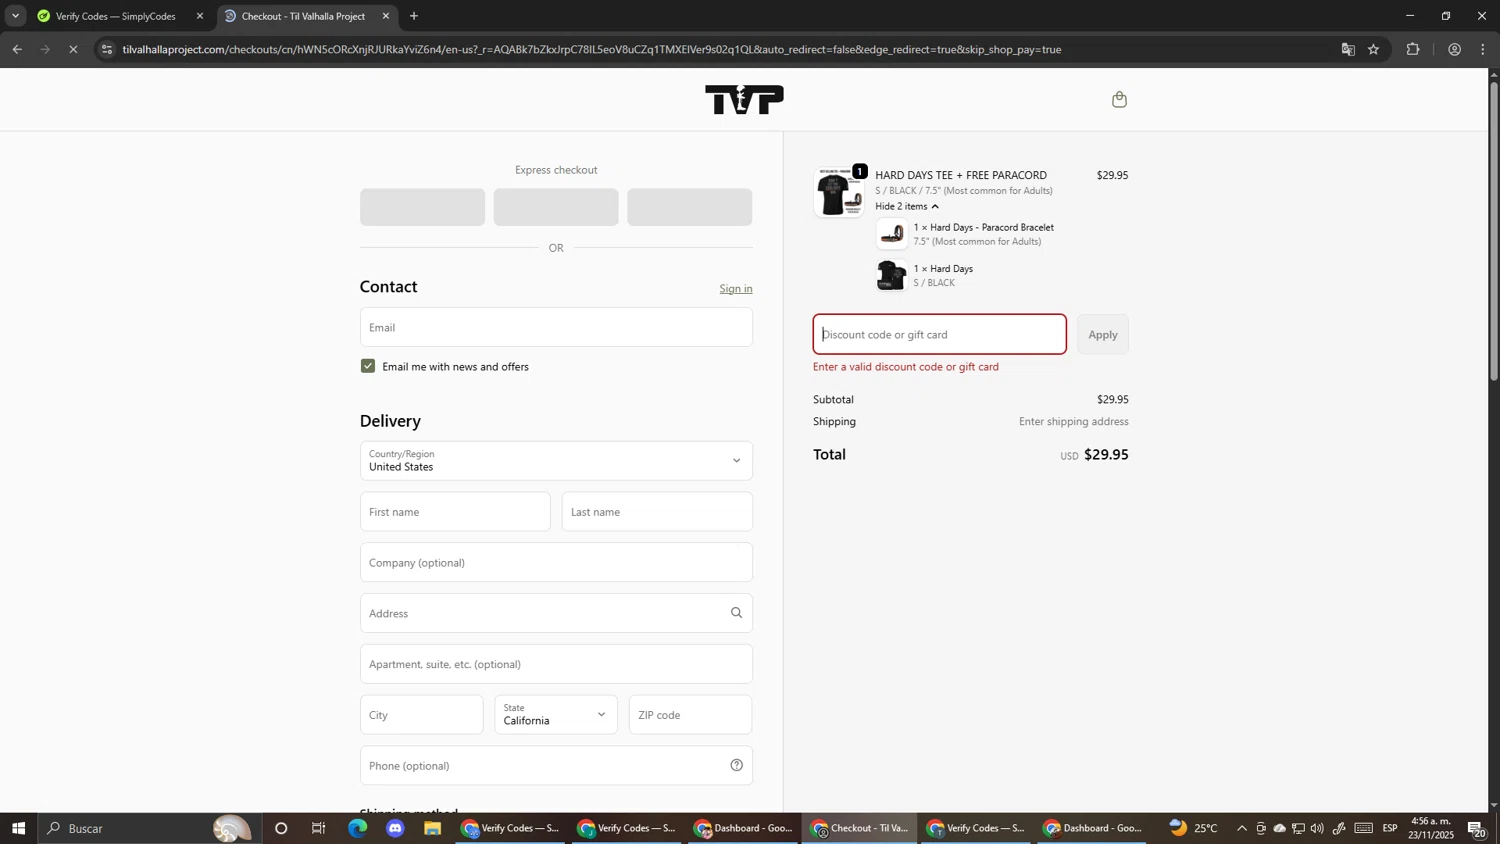Viewport: 1500px width, 844px height.
Task: Click ESP keyboard language indicator
Action: (1390, 828)
